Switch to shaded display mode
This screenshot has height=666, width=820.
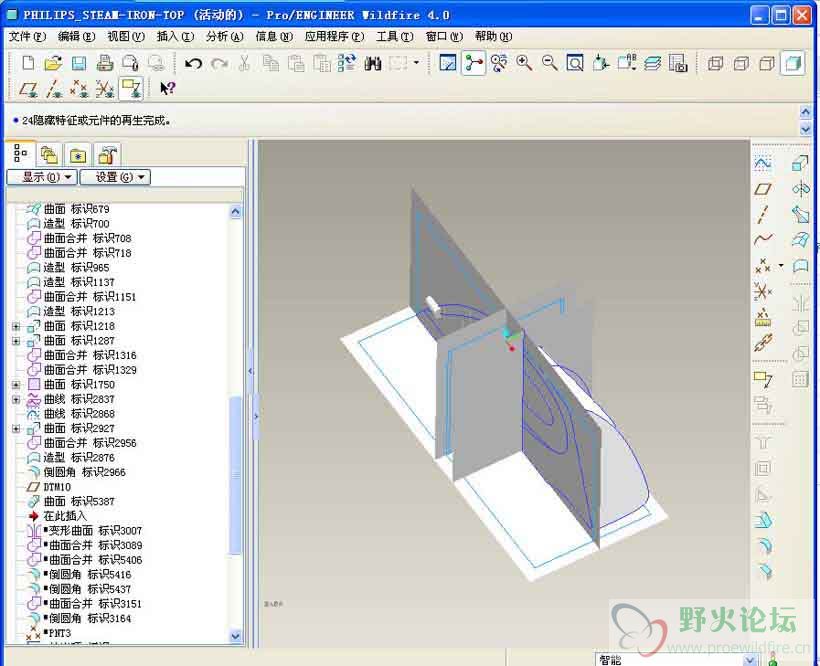[x=793, y=63]
